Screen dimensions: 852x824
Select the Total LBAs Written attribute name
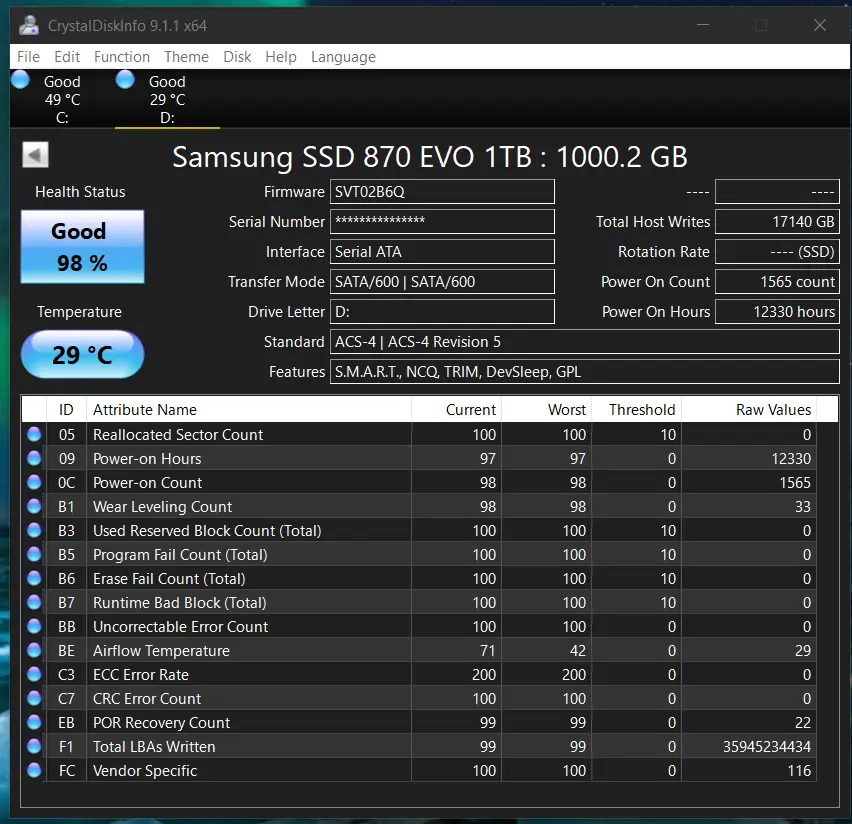coord(154,747)
